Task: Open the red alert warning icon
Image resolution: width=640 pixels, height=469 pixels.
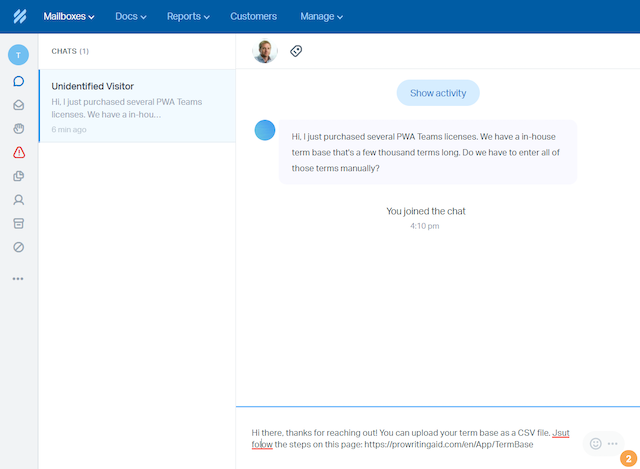Action: pyautogui.click(x=19, y=152)
